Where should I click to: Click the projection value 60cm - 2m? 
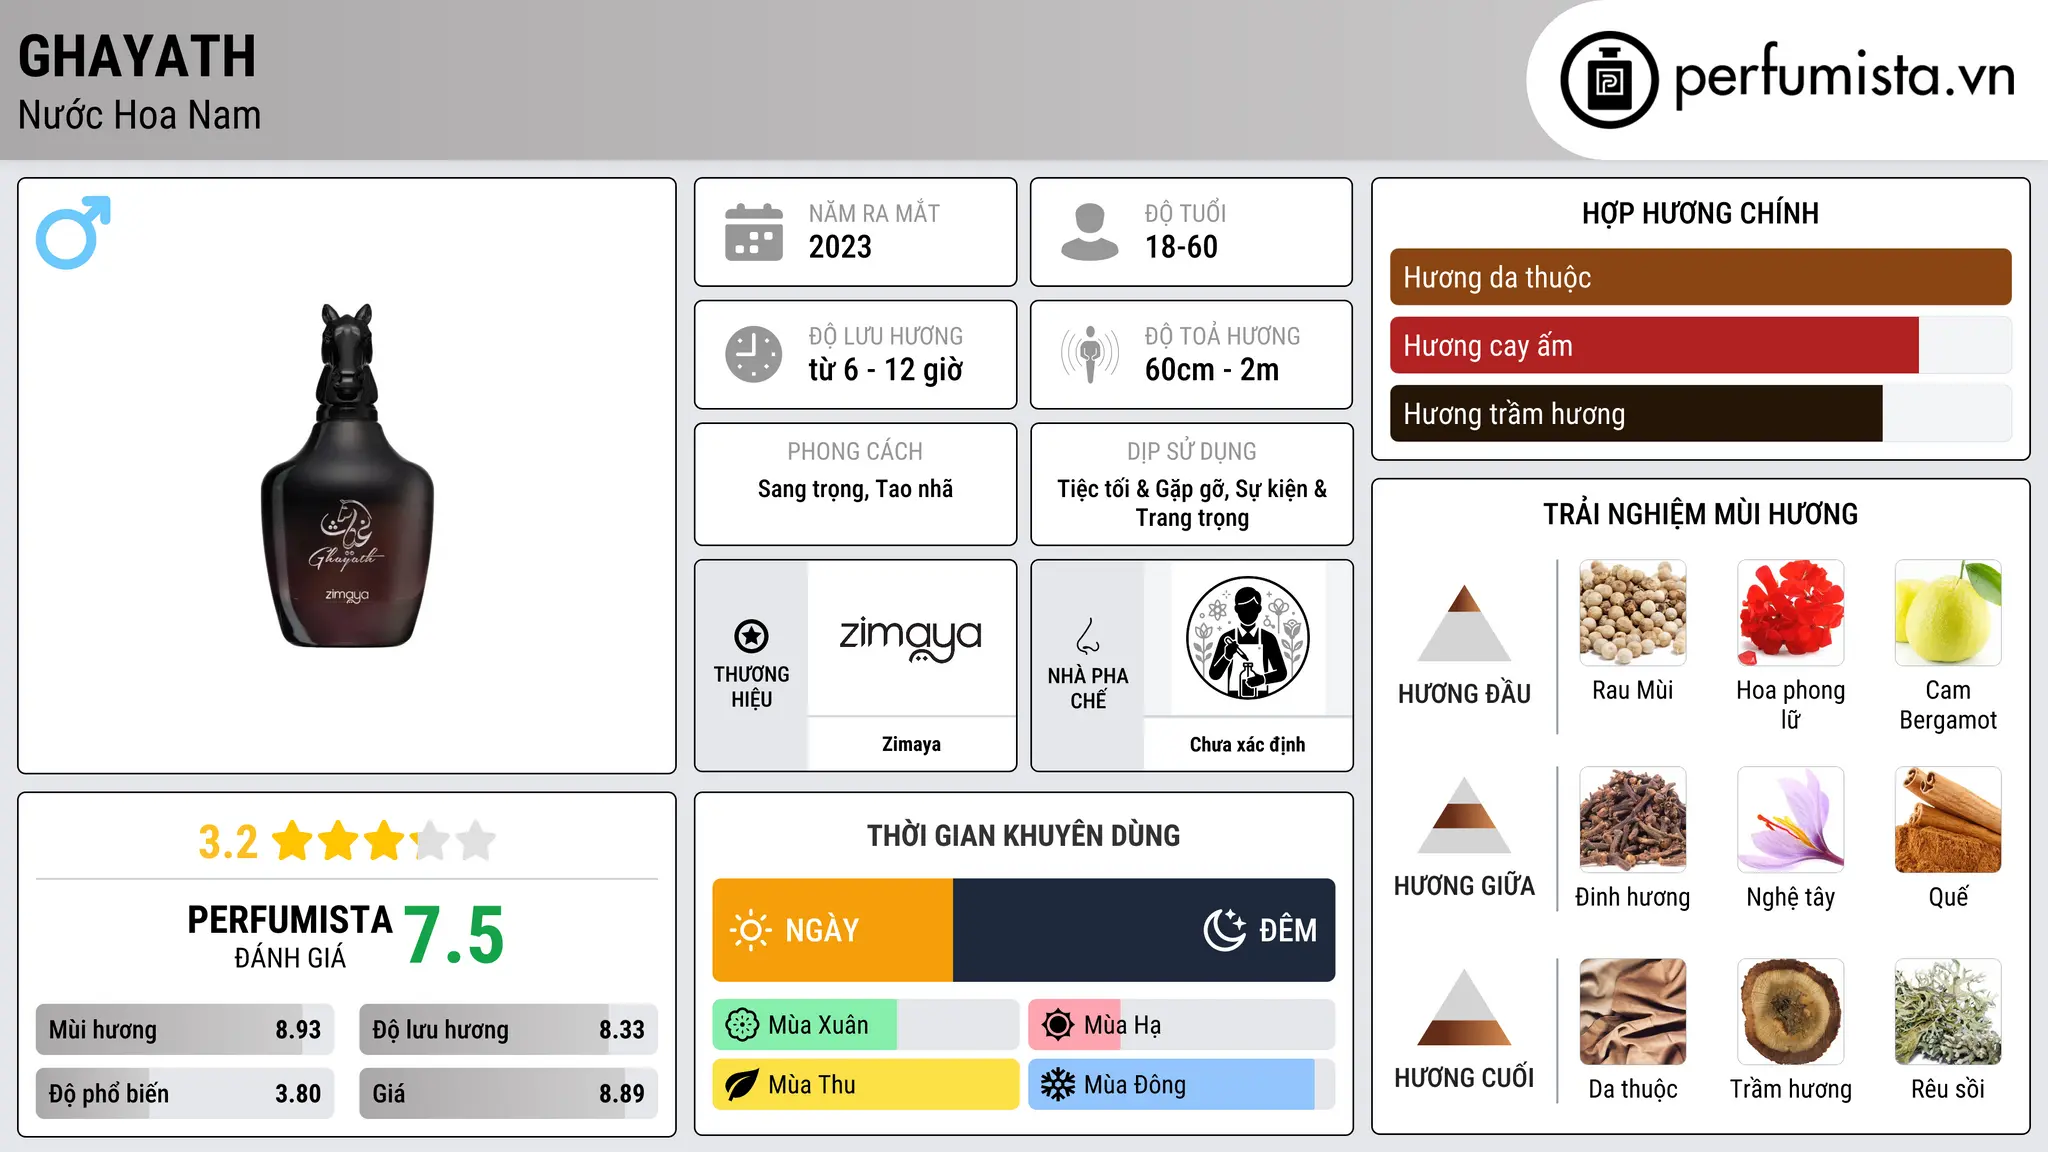(x=1212, y=370)
